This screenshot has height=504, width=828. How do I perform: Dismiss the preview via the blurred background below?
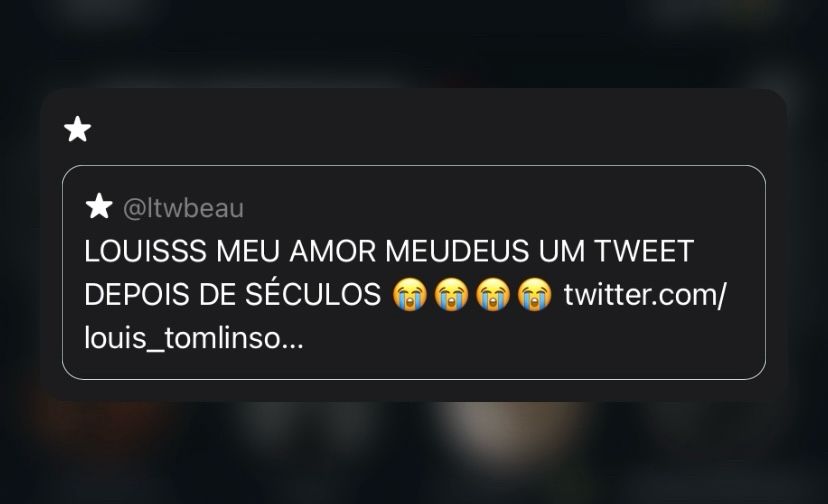point(414,454)
